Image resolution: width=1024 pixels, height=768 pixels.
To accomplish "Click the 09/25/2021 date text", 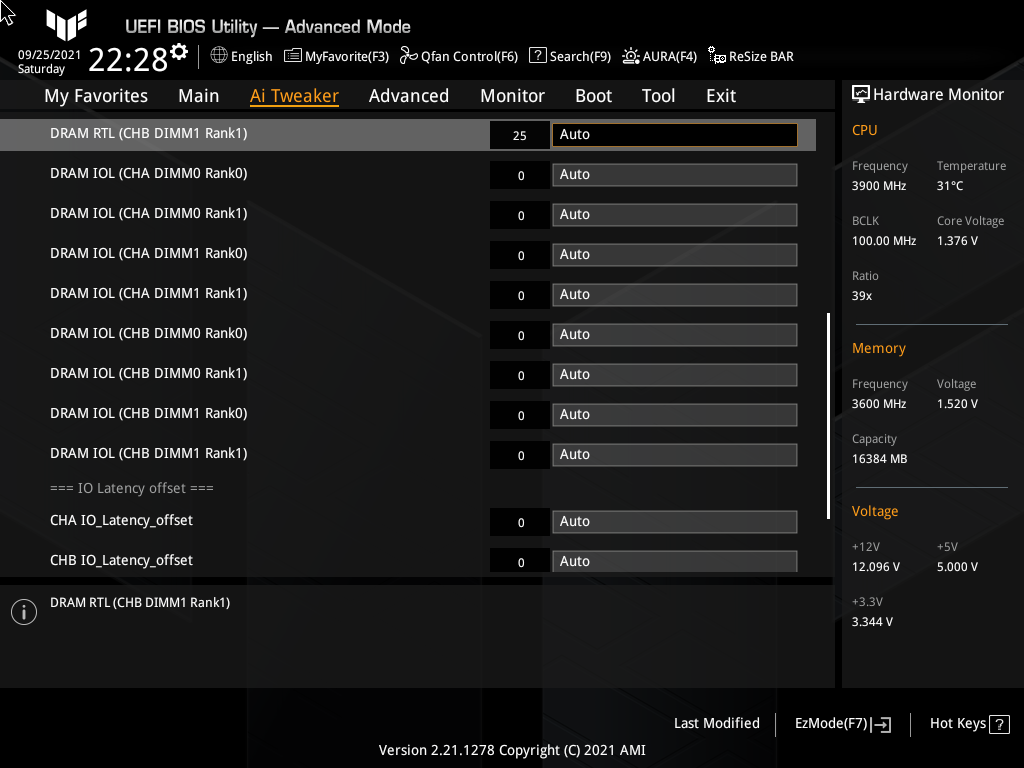I will coord(49,55).
